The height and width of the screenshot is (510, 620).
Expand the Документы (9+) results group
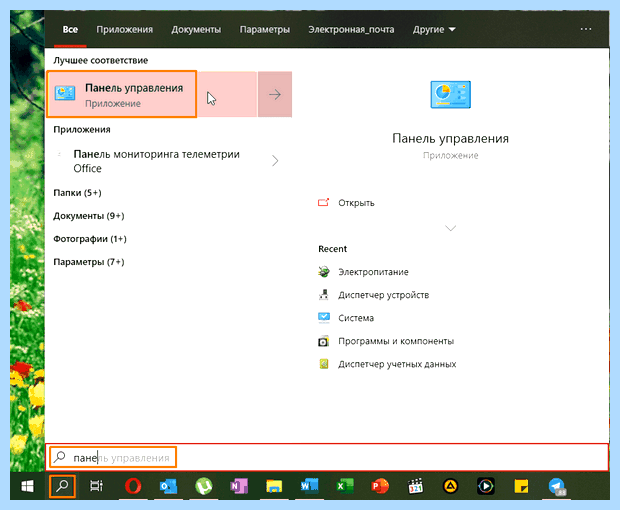[x=89, y=216]
